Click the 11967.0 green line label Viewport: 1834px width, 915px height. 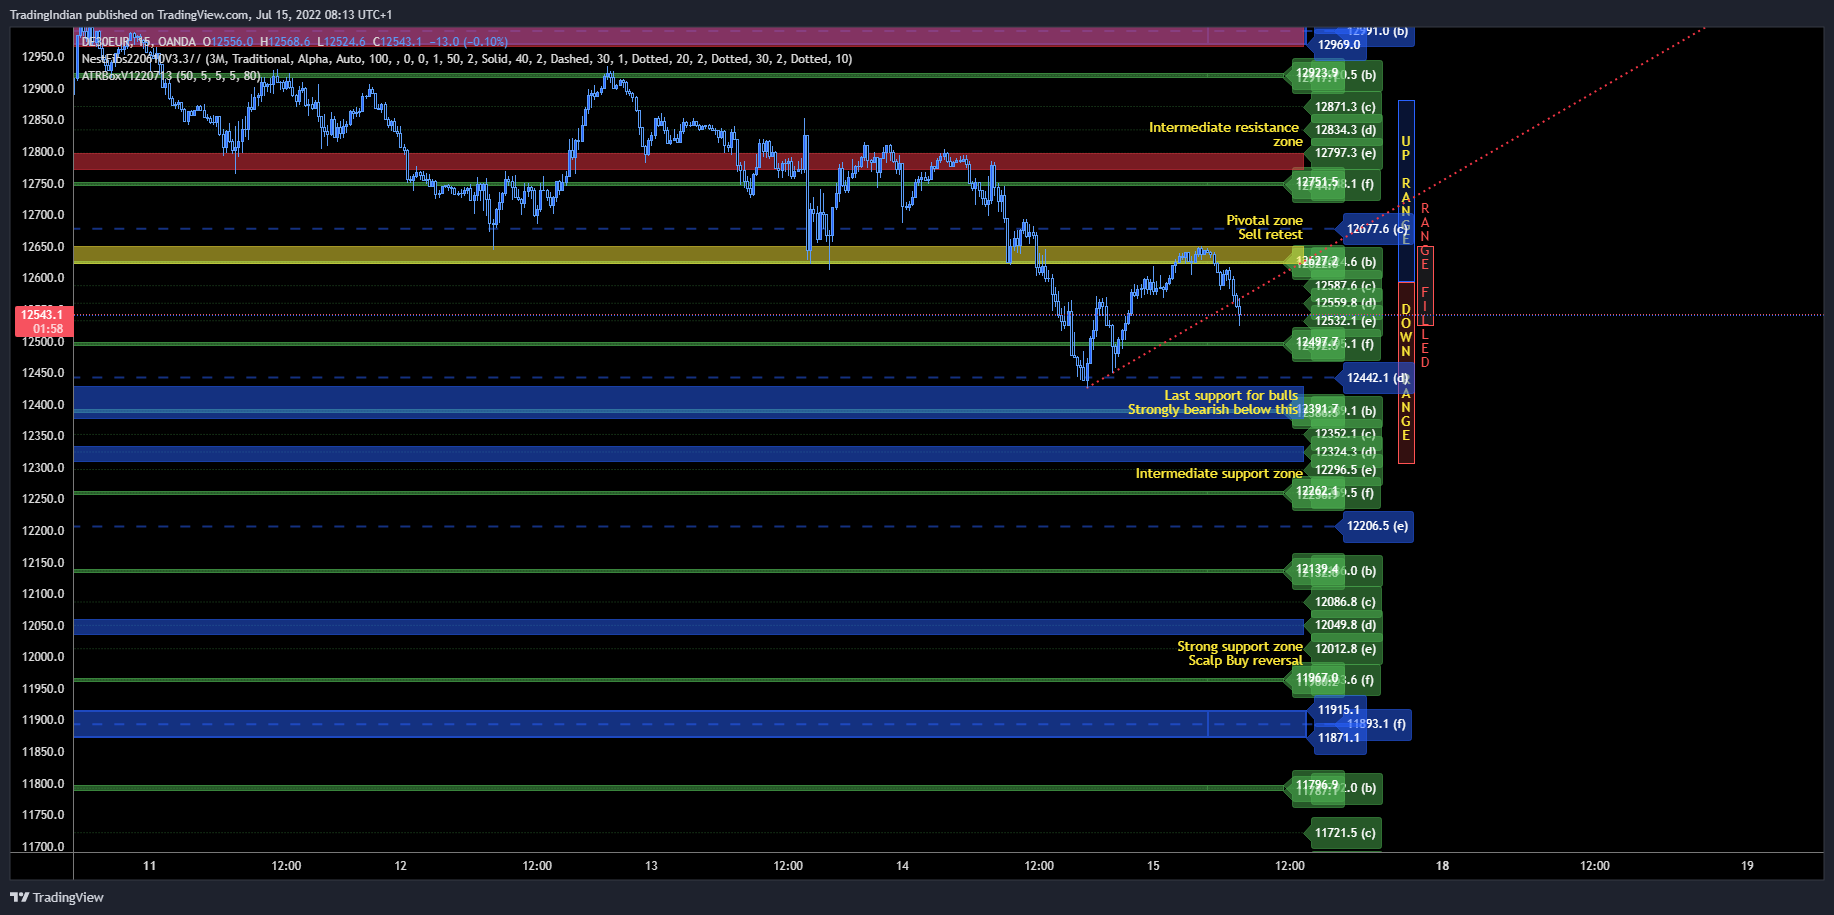click(x=1317, y=678)
